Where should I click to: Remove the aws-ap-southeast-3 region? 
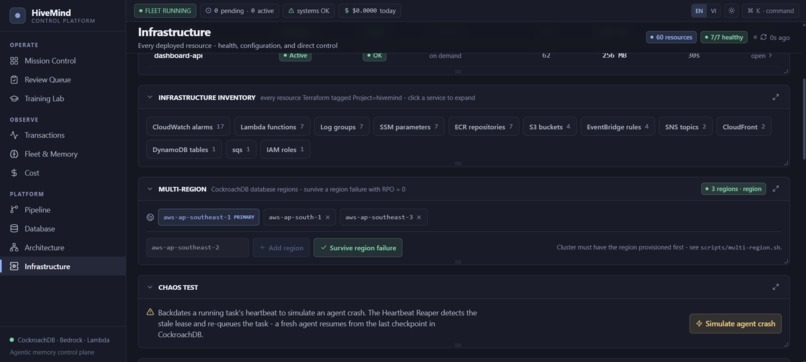pos(419,218)
